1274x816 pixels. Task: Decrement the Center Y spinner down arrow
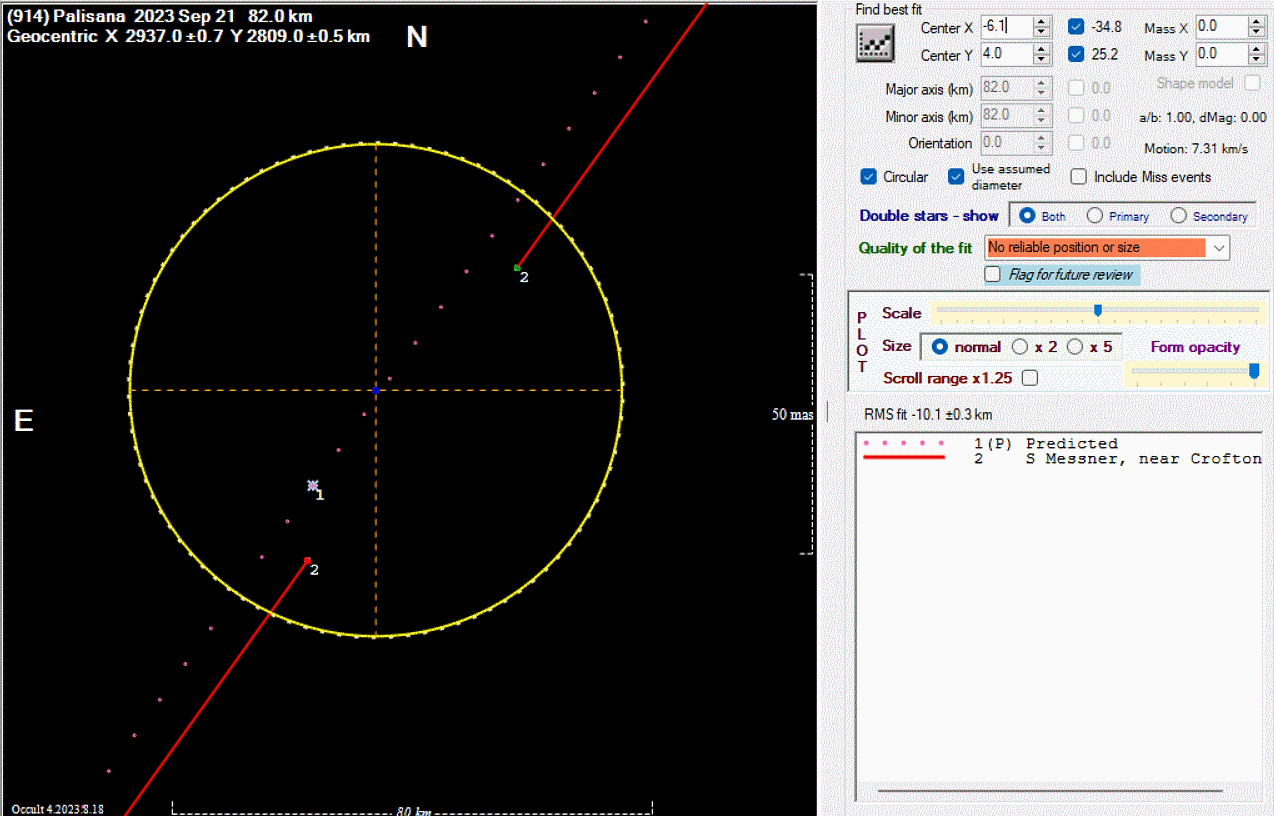[x=1041, y=60]
